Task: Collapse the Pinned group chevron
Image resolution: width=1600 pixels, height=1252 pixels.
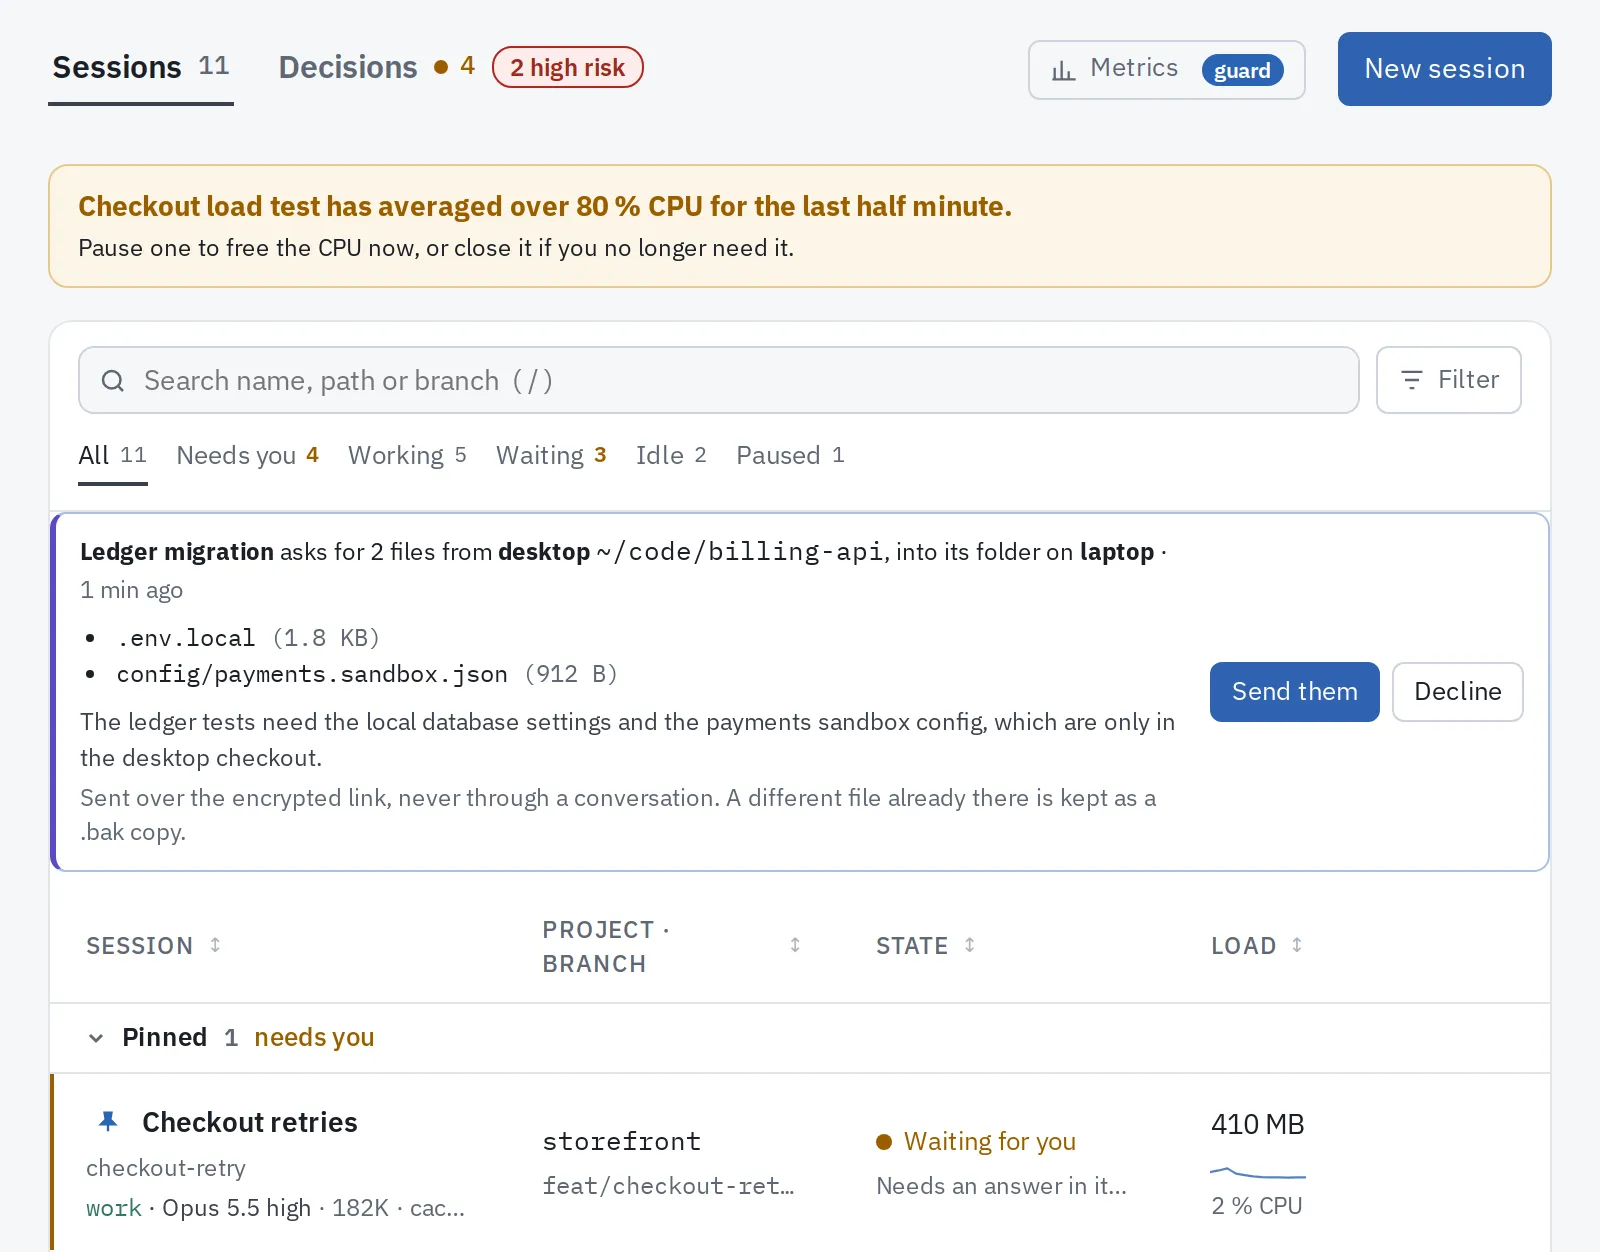Action: tap(96, 1038)
